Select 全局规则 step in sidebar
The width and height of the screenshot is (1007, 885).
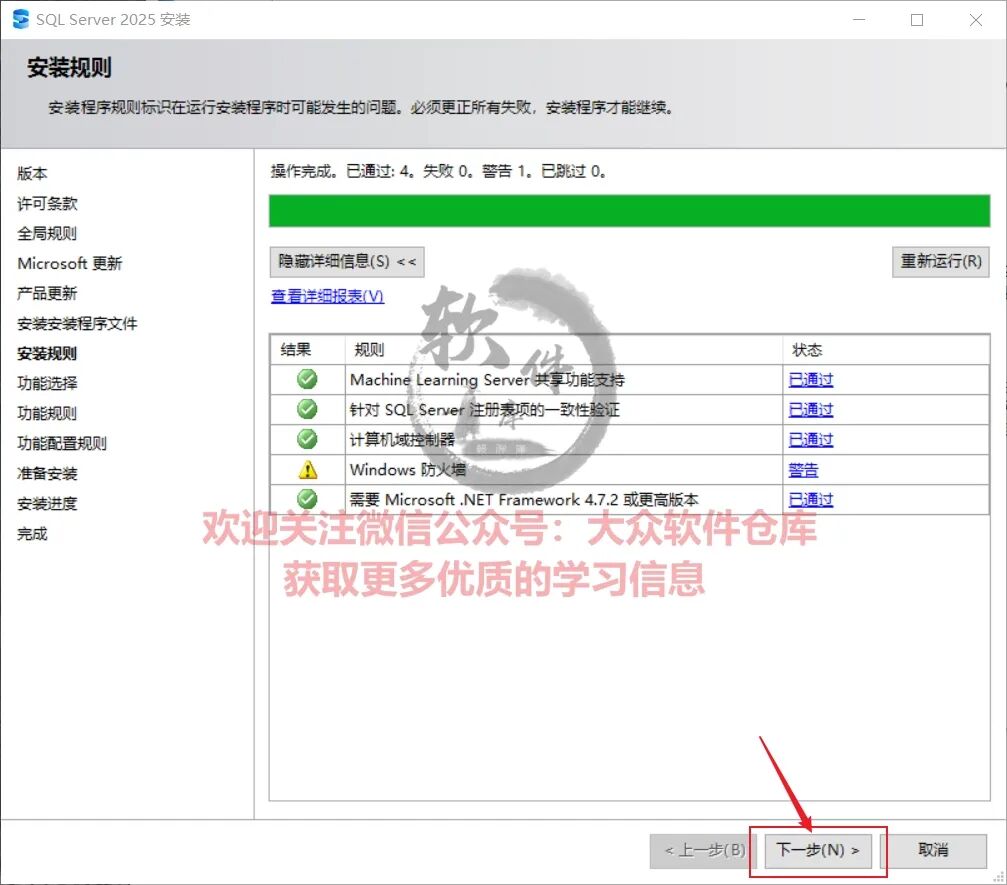coord(47,234)
